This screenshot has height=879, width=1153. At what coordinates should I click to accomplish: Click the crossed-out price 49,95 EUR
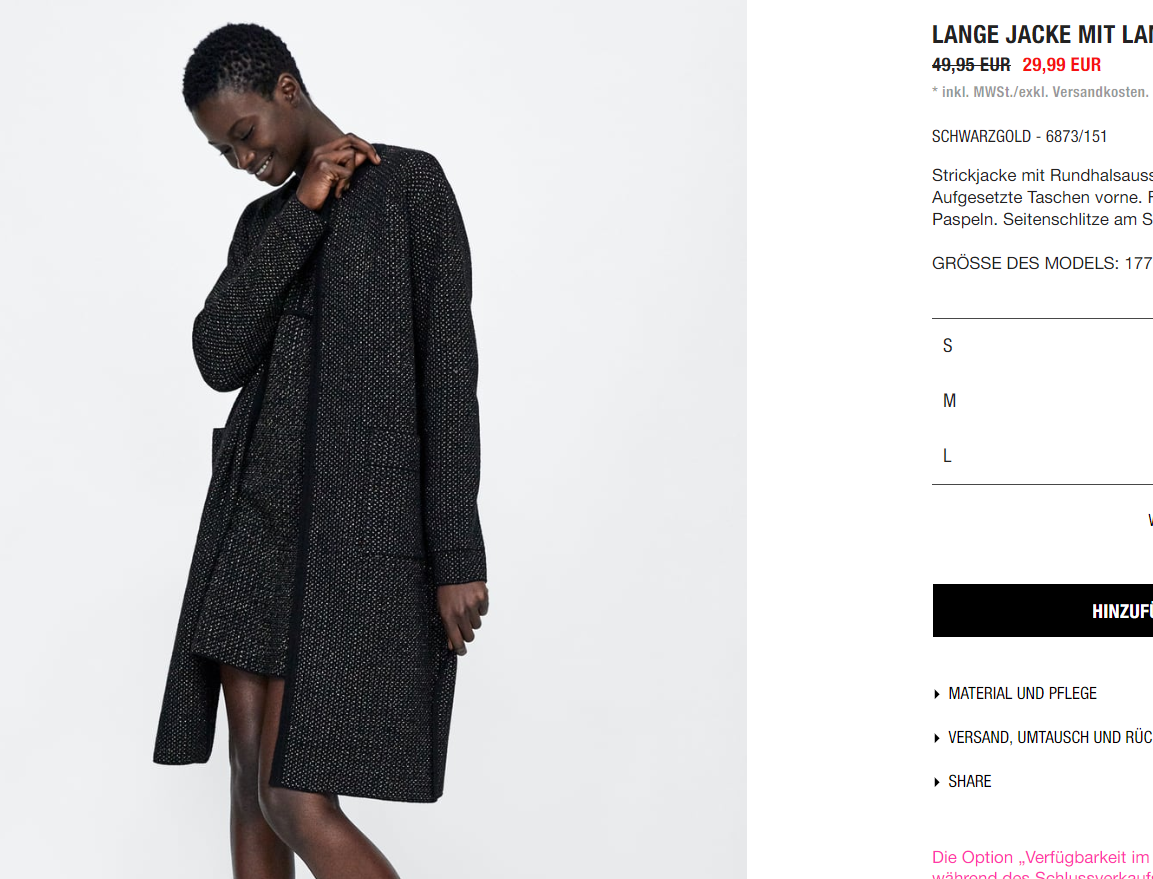pos(971,65)
